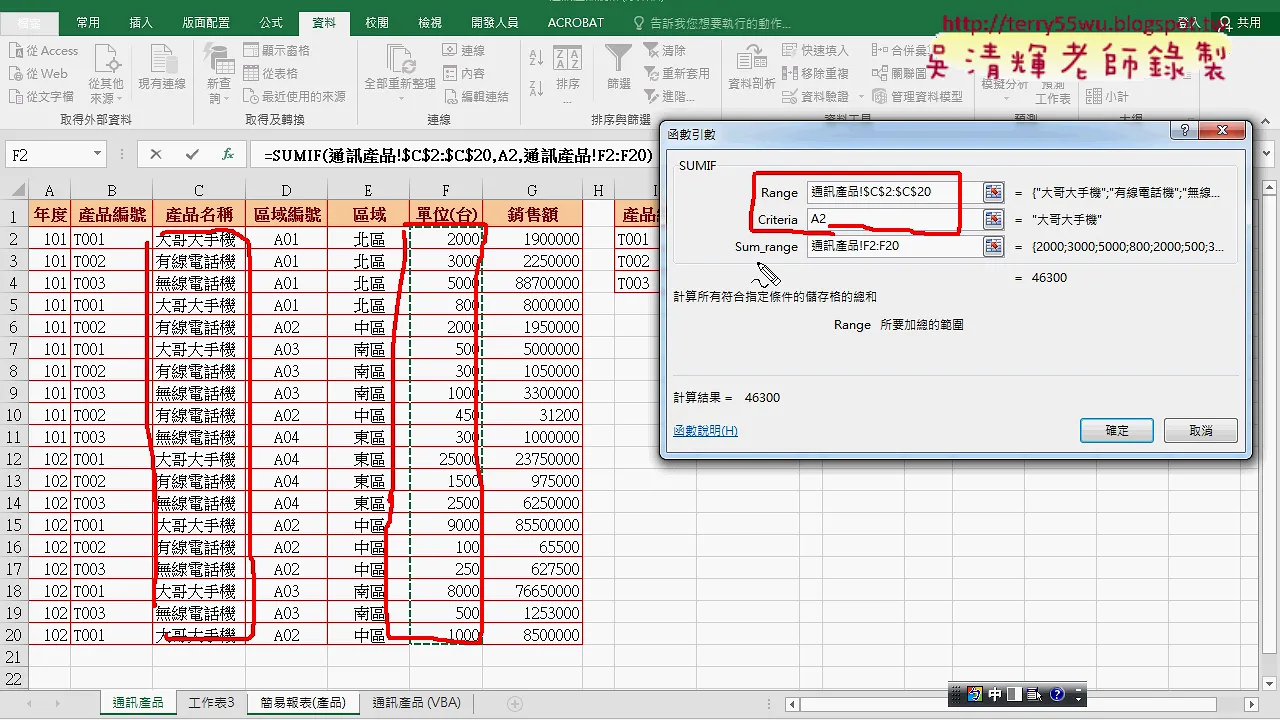Click cell G4 value 88700000
The height and width of the screenshot is (720, 1280).
click(x=532, y=283)
